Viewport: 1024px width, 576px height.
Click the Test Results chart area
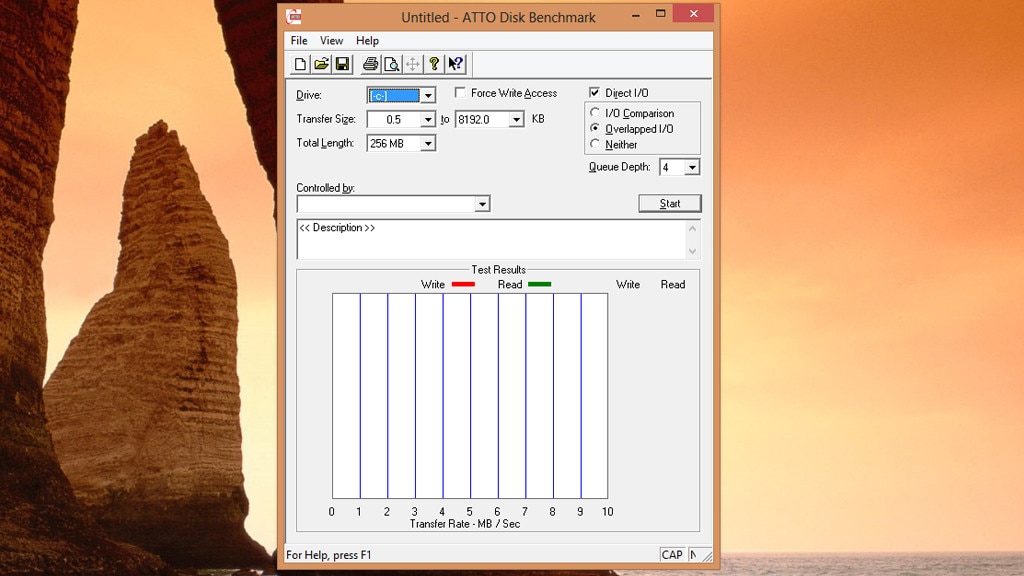(470, 396)
